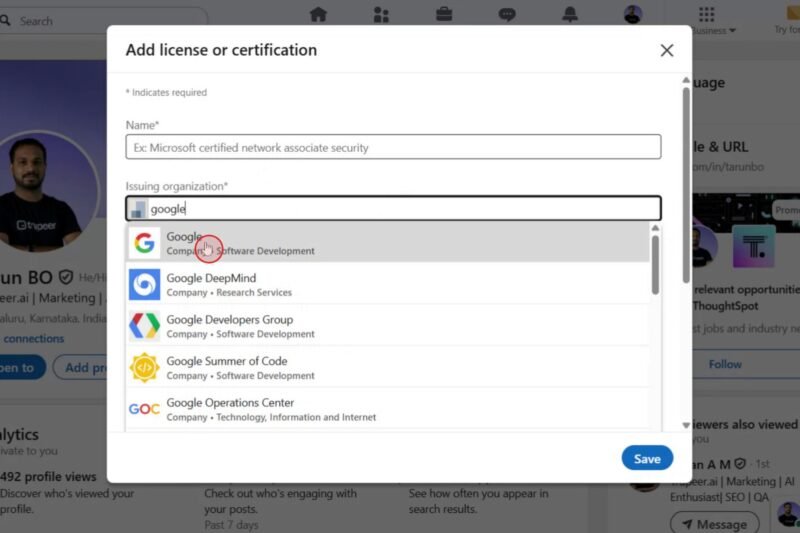Save the license or certification
The image size is (800, 533).
point(647,458)
